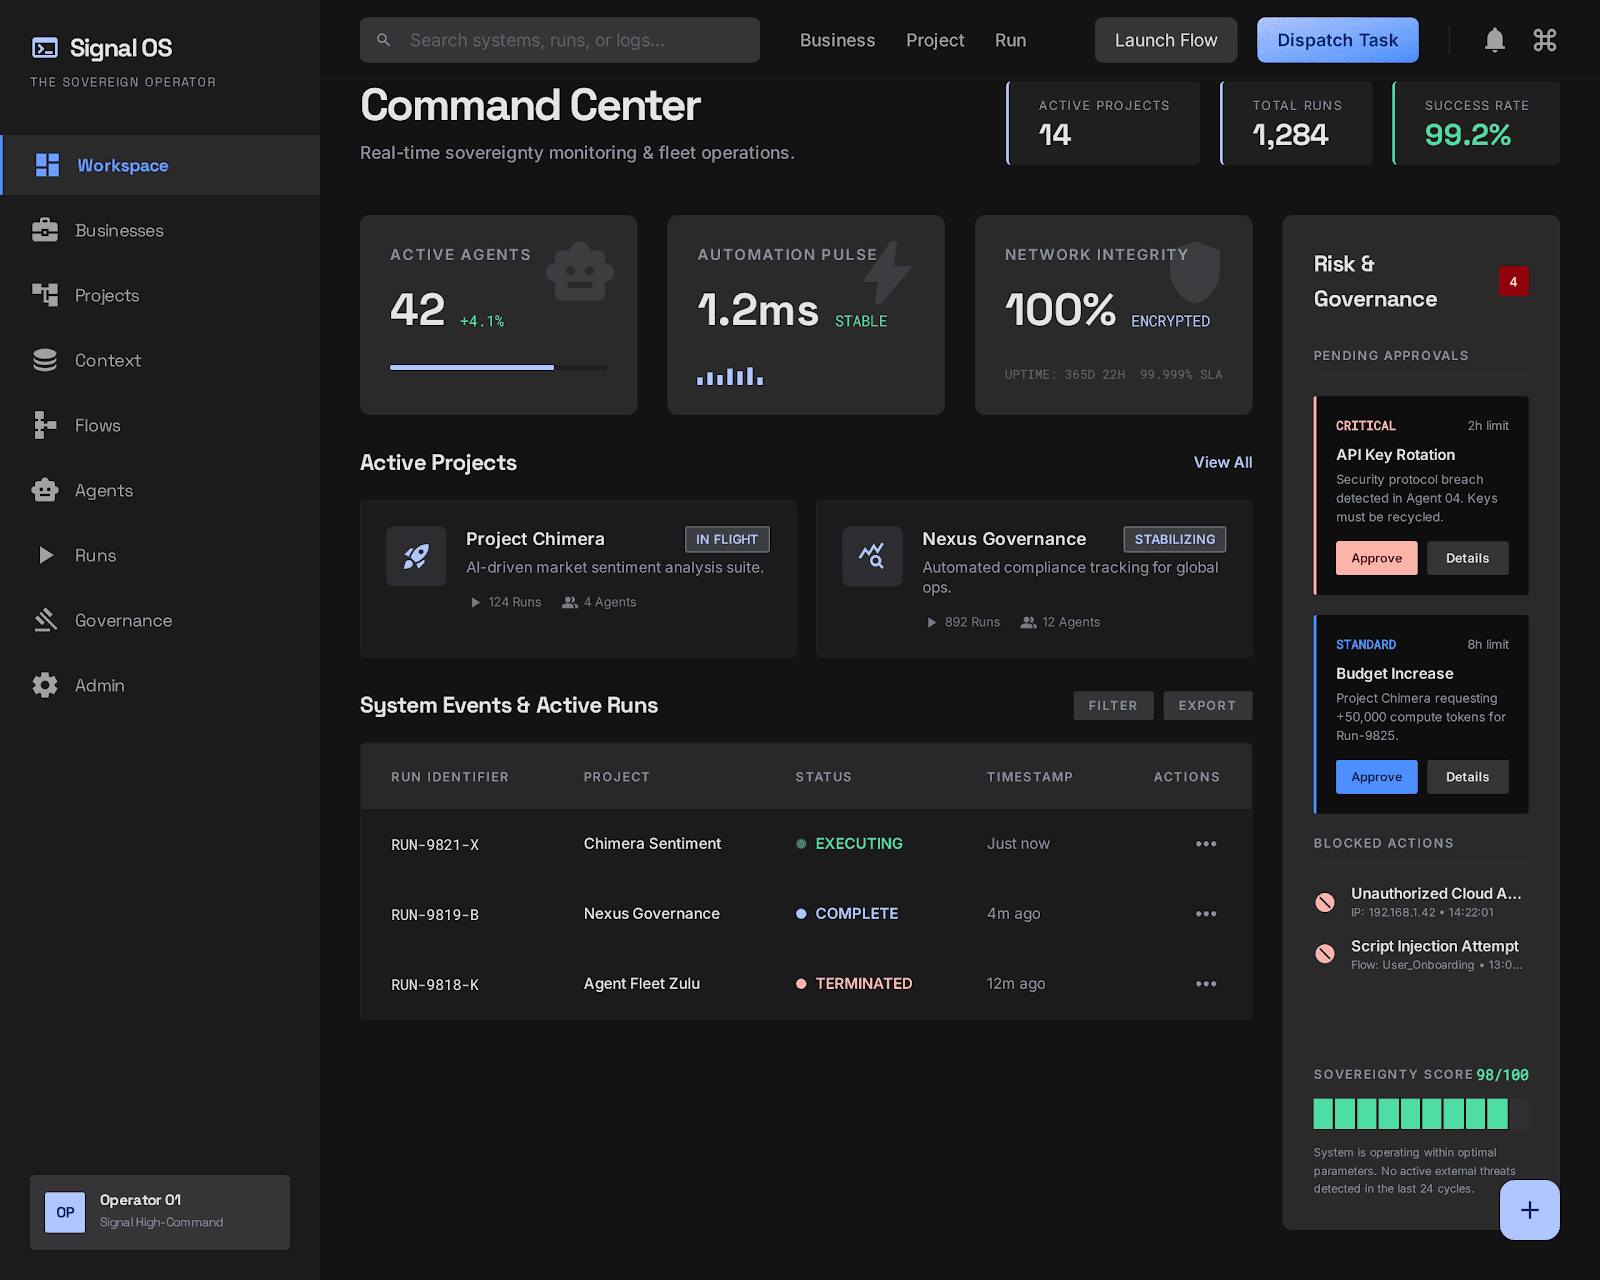Click the red 4 risk count badge

point(1513,281)
